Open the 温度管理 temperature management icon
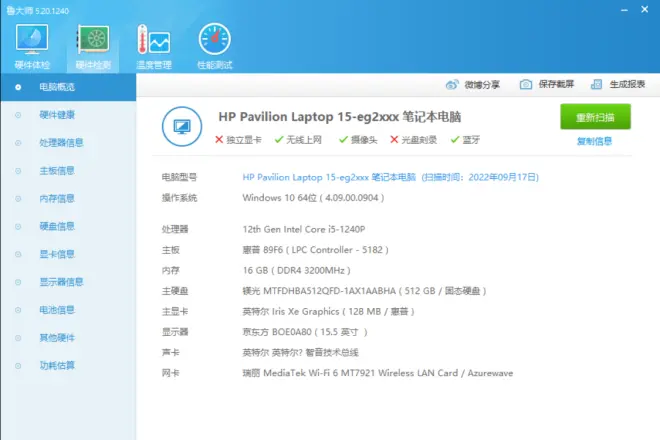660x440 pixels. pos(154,39)
